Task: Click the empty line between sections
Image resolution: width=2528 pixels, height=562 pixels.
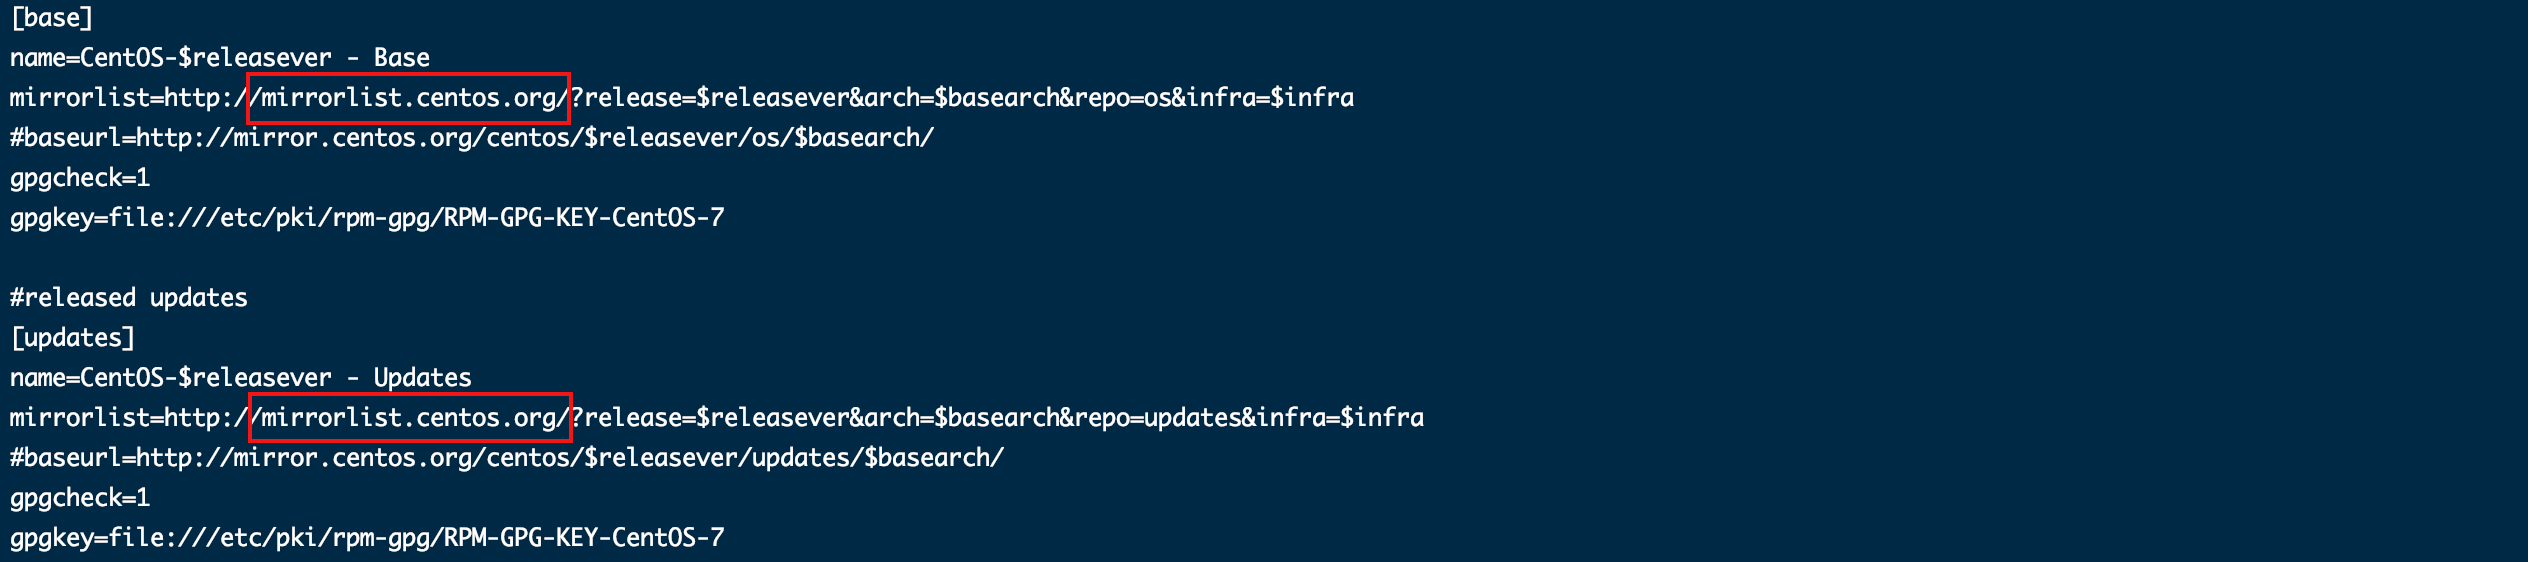Action: coord(1264,258)
